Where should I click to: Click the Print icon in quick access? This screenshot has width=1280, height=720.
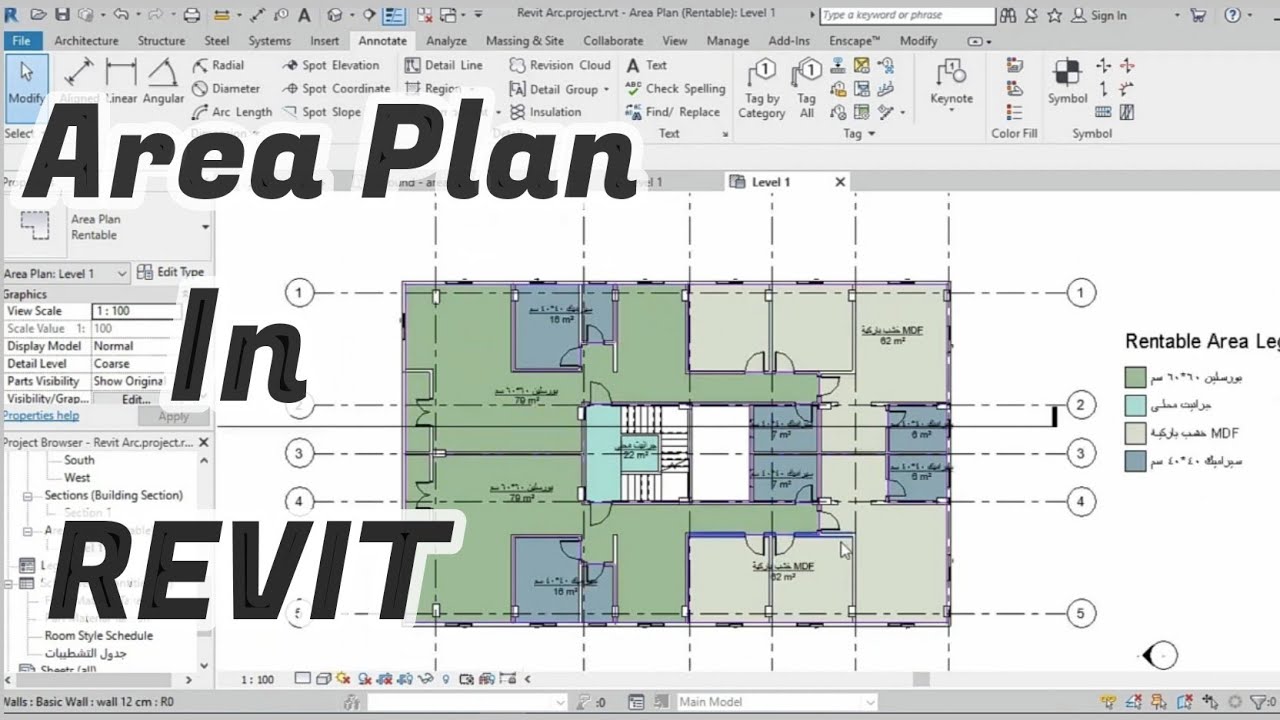(x=191, y=15)
